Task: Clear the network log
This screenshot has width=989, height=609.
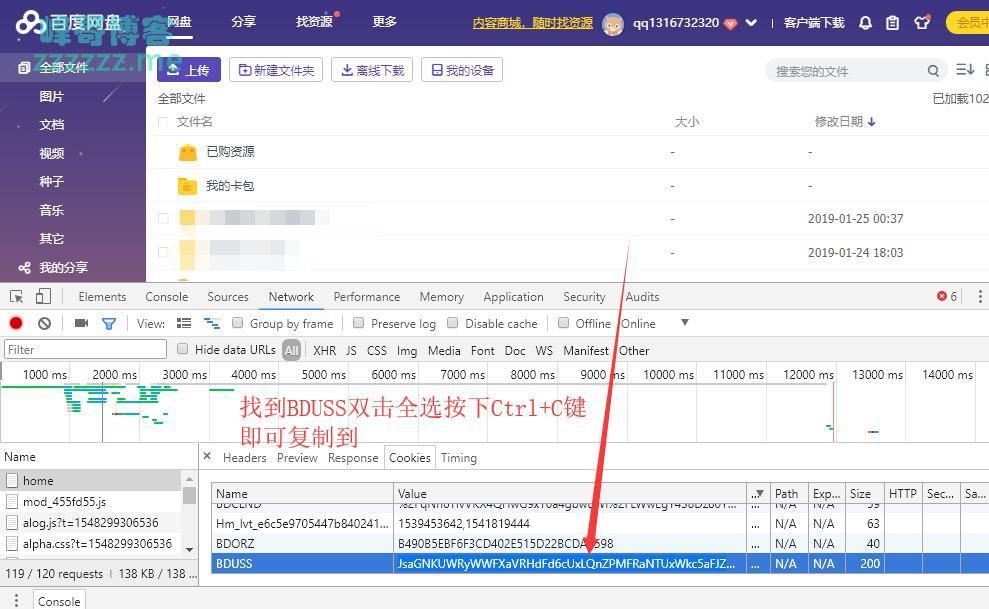Action: point(44,323)
